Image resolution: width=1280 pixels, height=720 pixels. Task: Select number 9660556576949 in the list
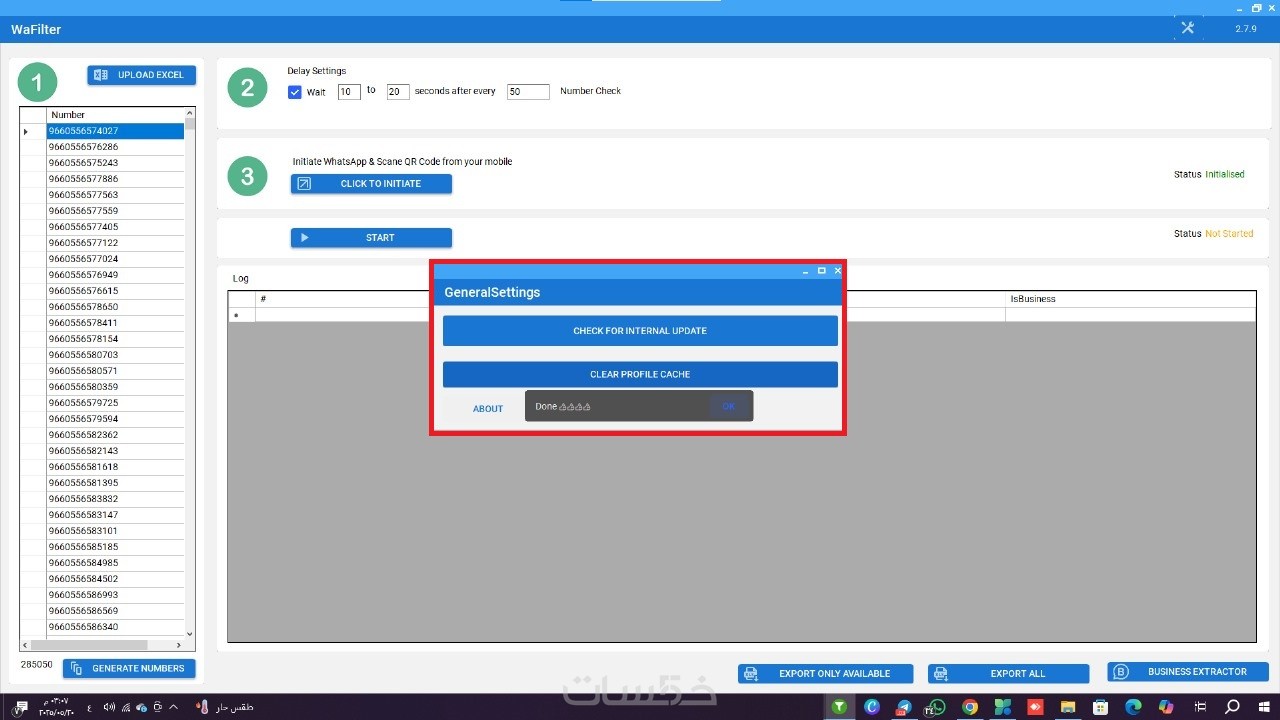(x=115, y=275)
